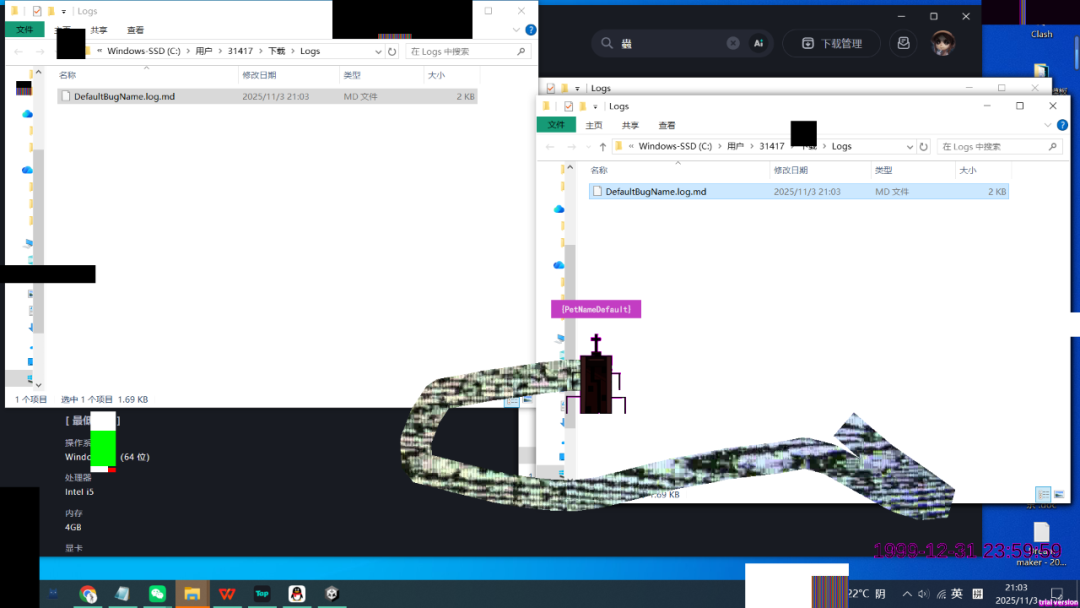This screenshot has height=608, width=1080.
Task: Click nav pane scroll-up arrow in left window
Action: point(39,72)
